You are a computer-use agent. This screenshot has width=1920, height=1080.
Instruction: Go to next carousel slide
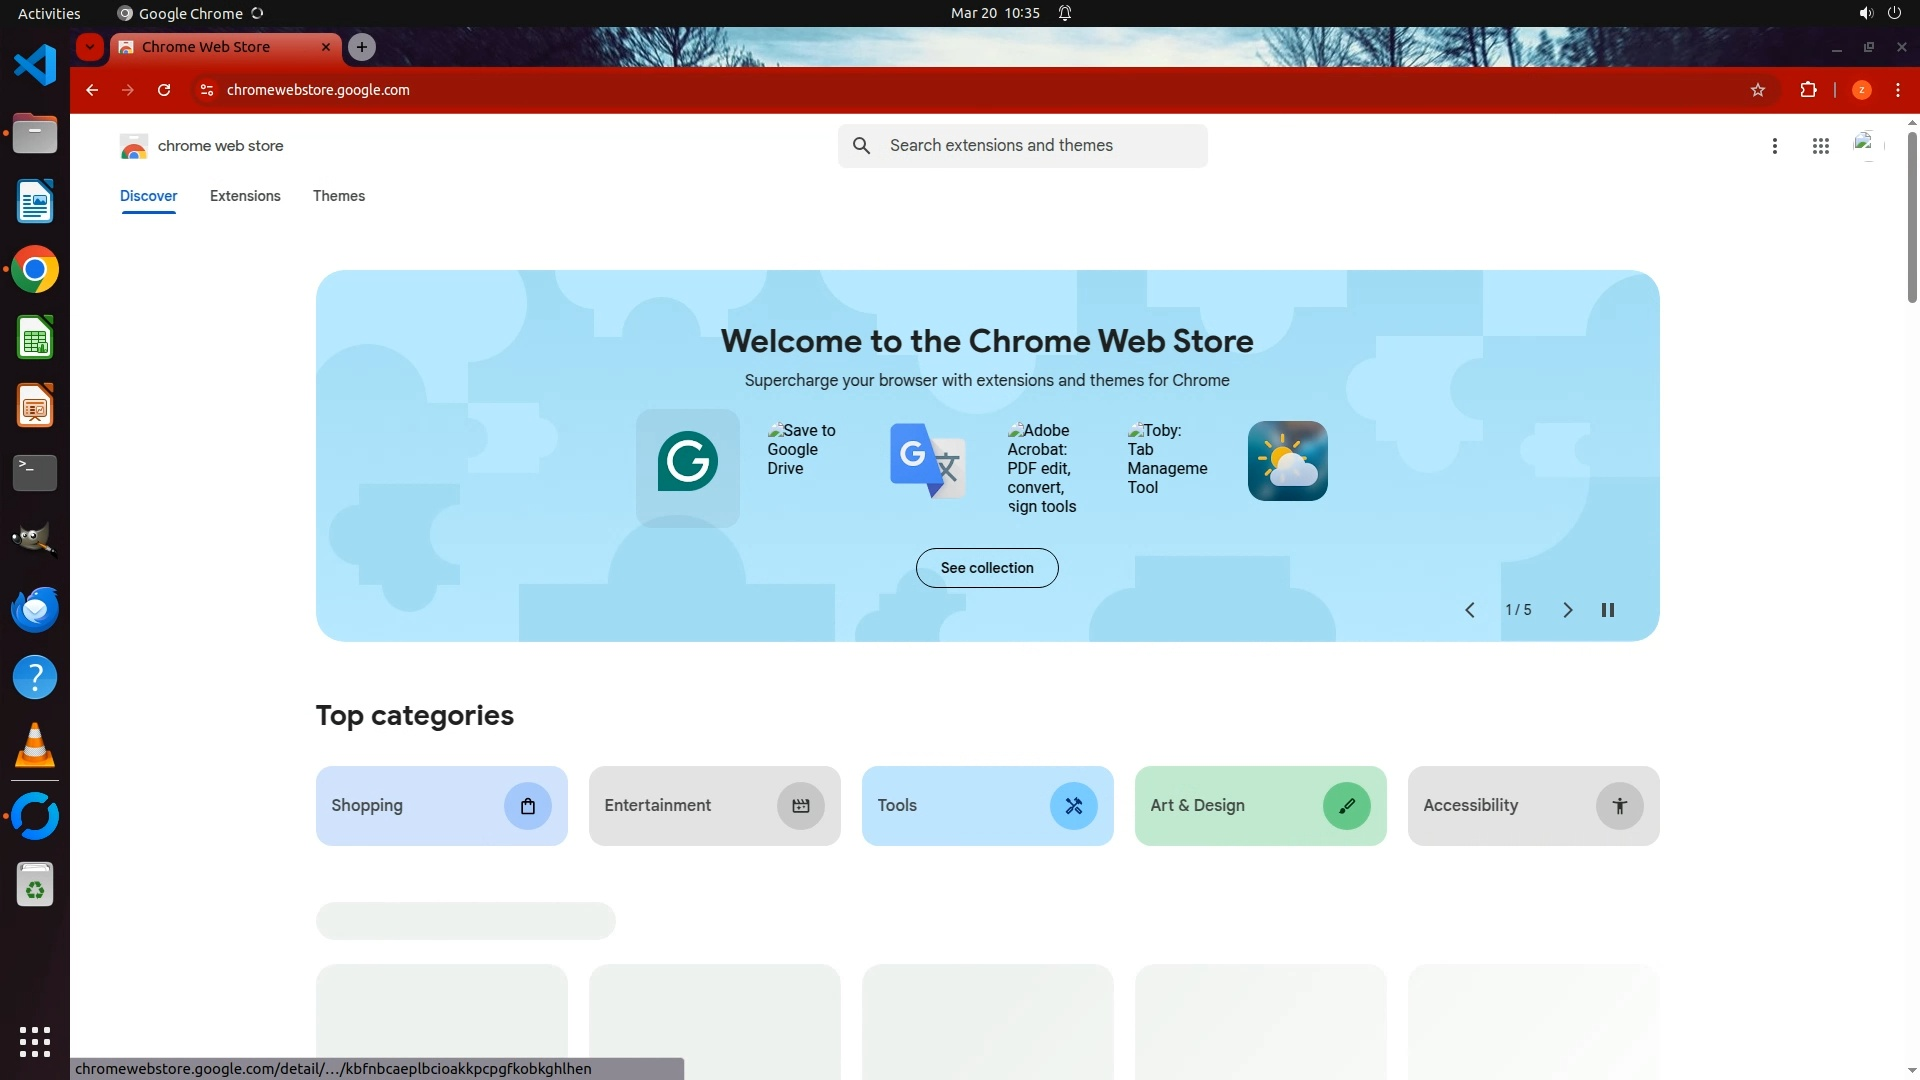(1567, 610)
